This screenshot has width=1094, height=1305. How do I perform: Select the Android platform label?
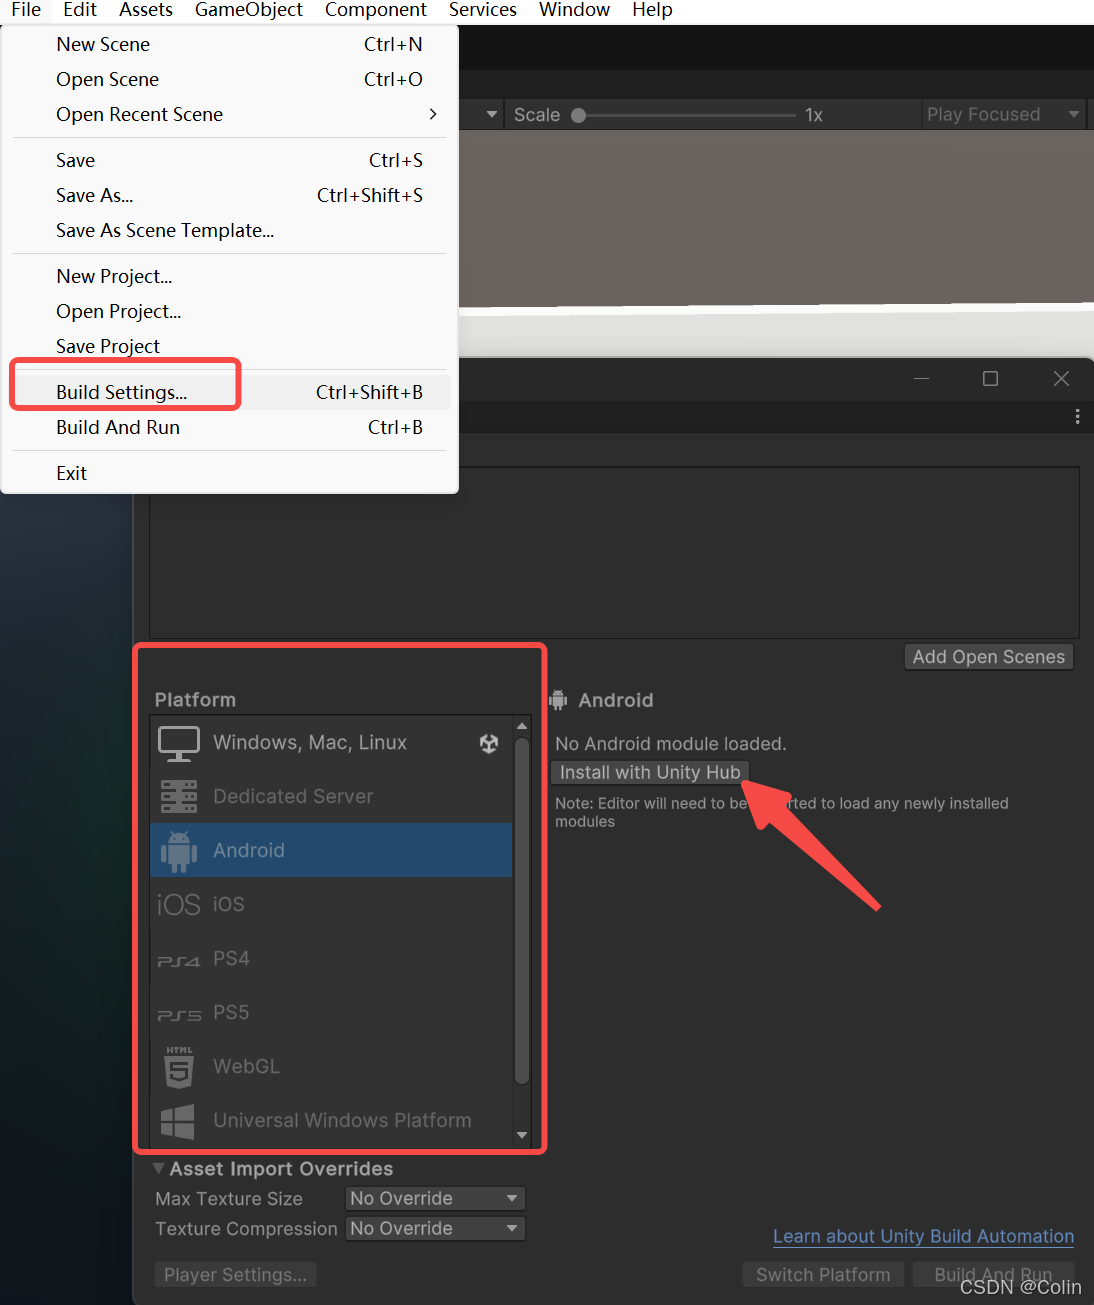(x=249, y=851)
